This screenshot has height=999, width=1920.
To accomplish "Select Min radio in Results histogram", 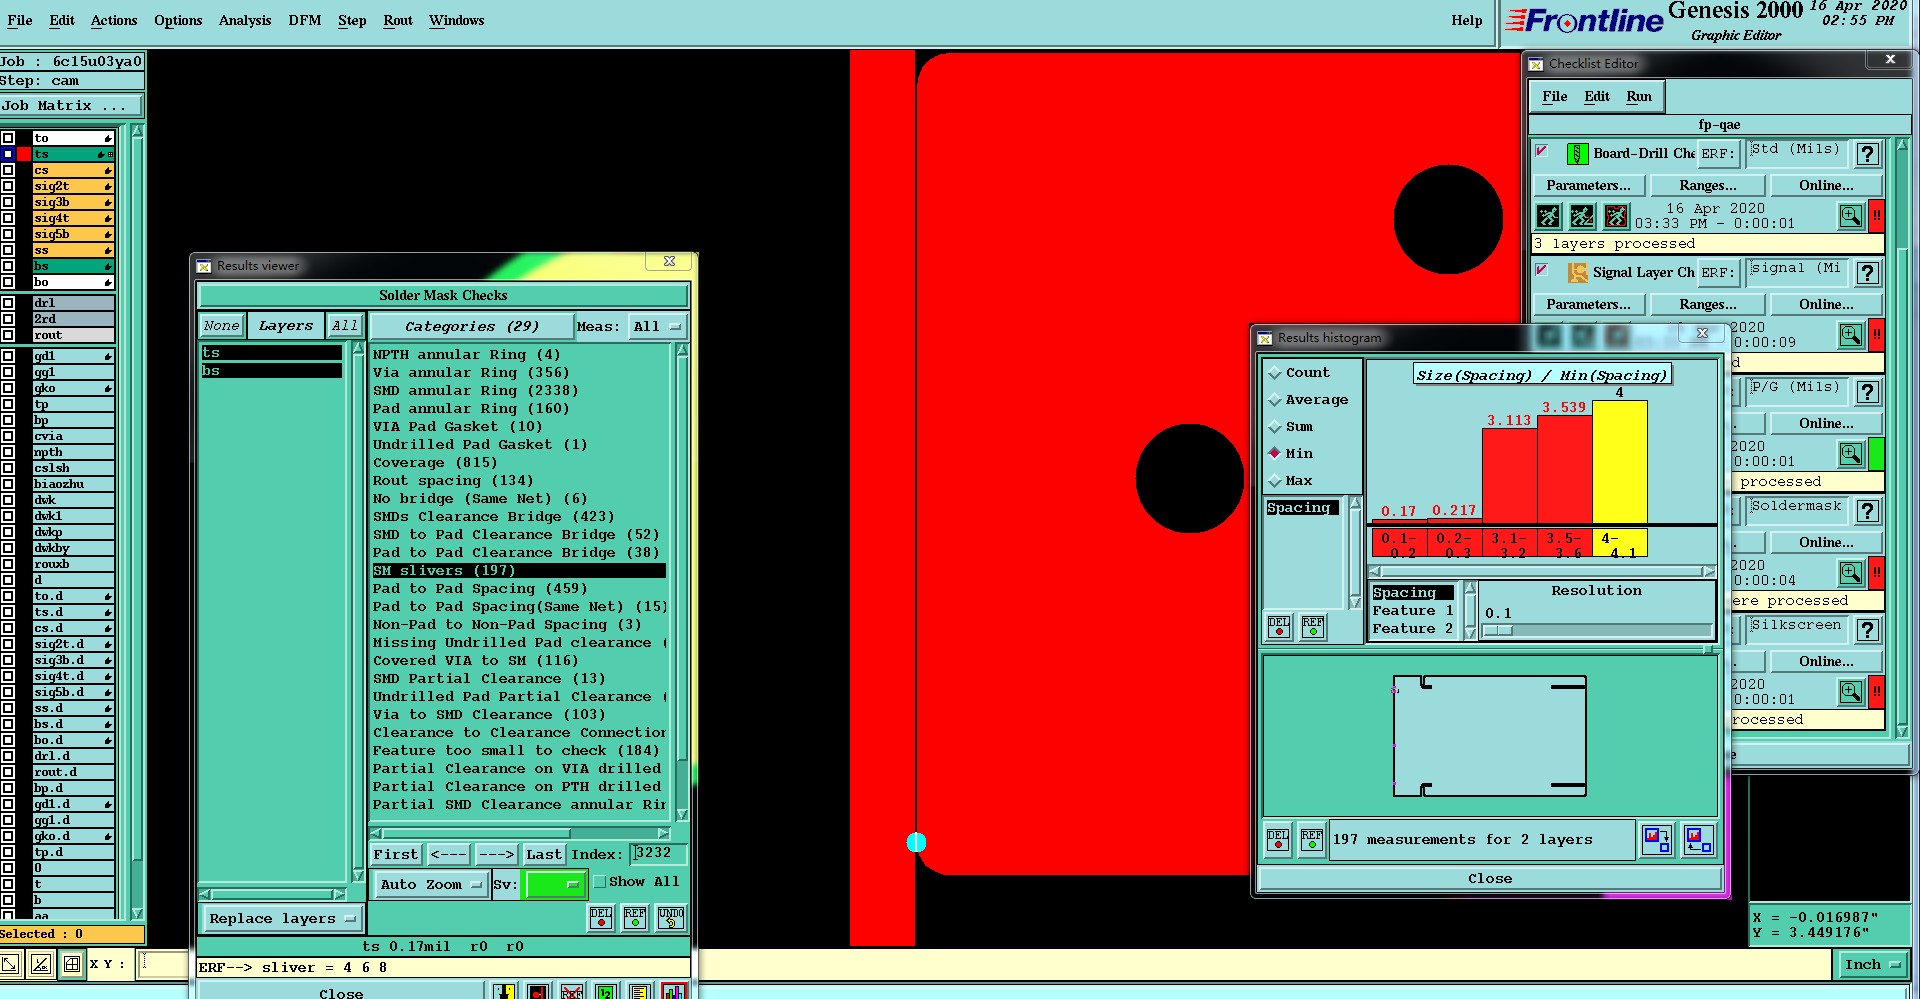I will [x=1275, y=454].
